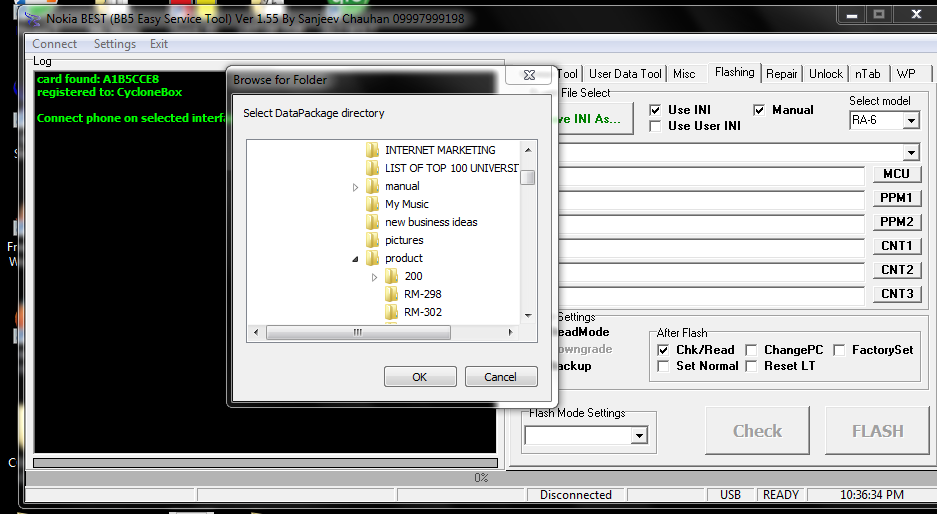Select the RM-298 folder icon
This screenshot has height=514, width=937.
(x=391, y=293)
